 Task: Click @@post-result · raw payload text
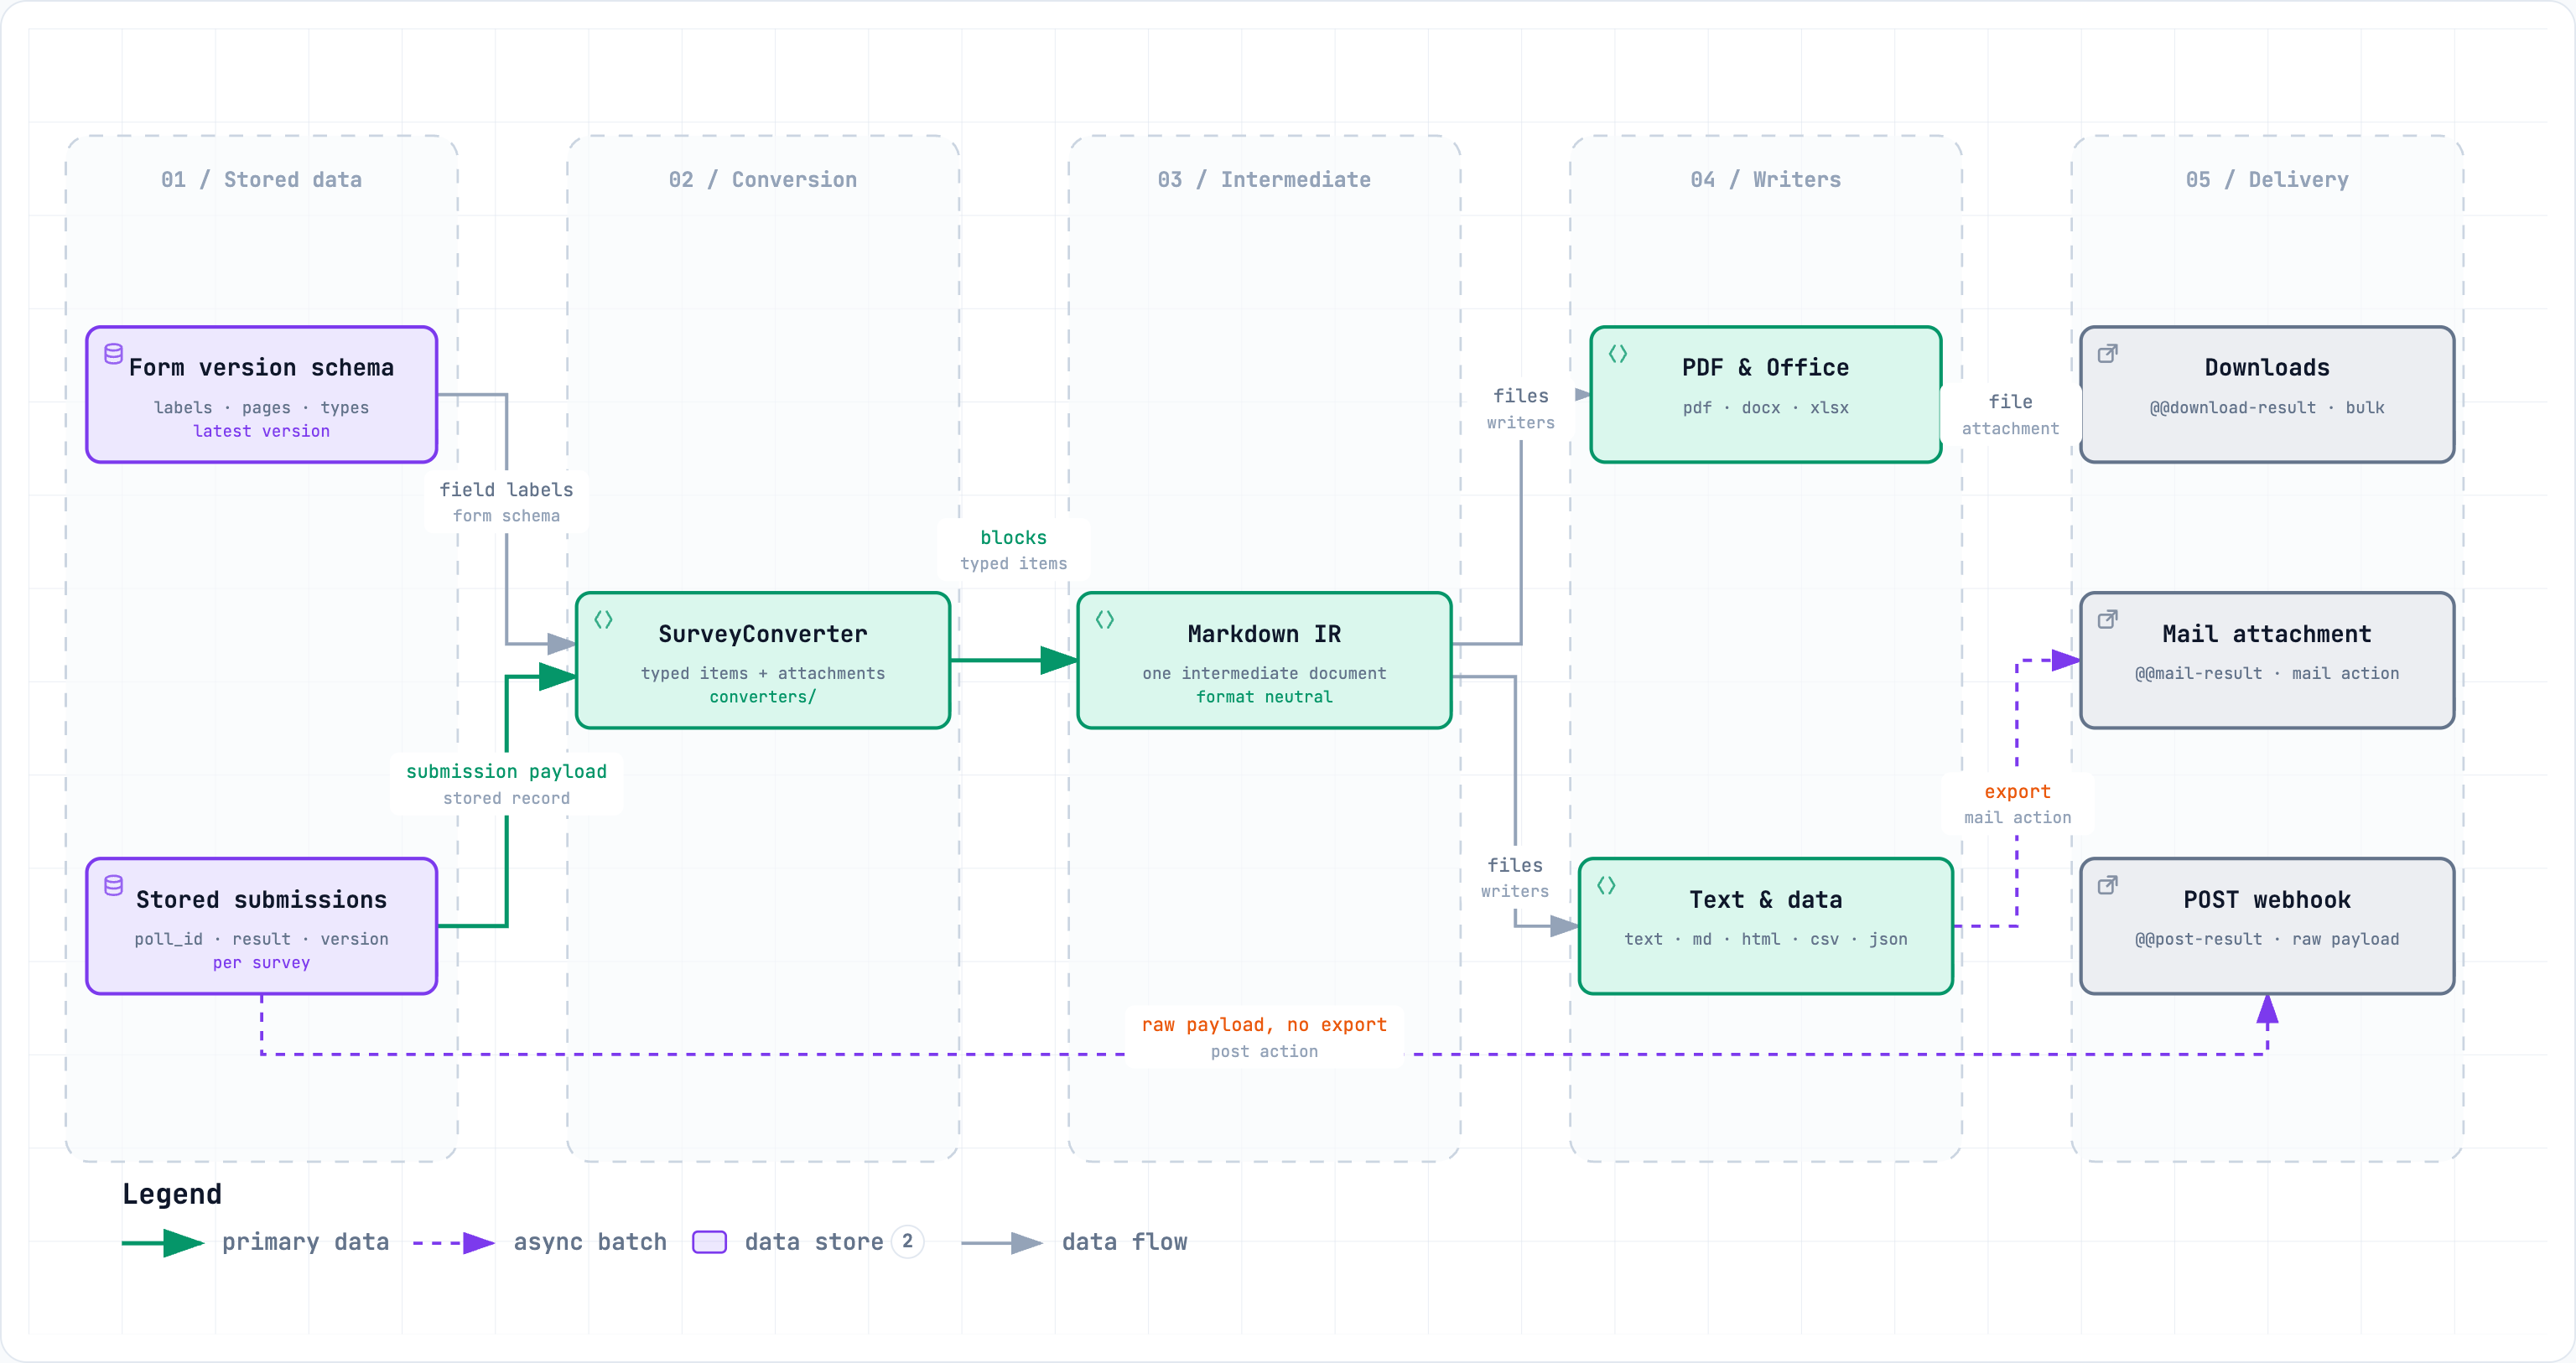[2267, 940]
